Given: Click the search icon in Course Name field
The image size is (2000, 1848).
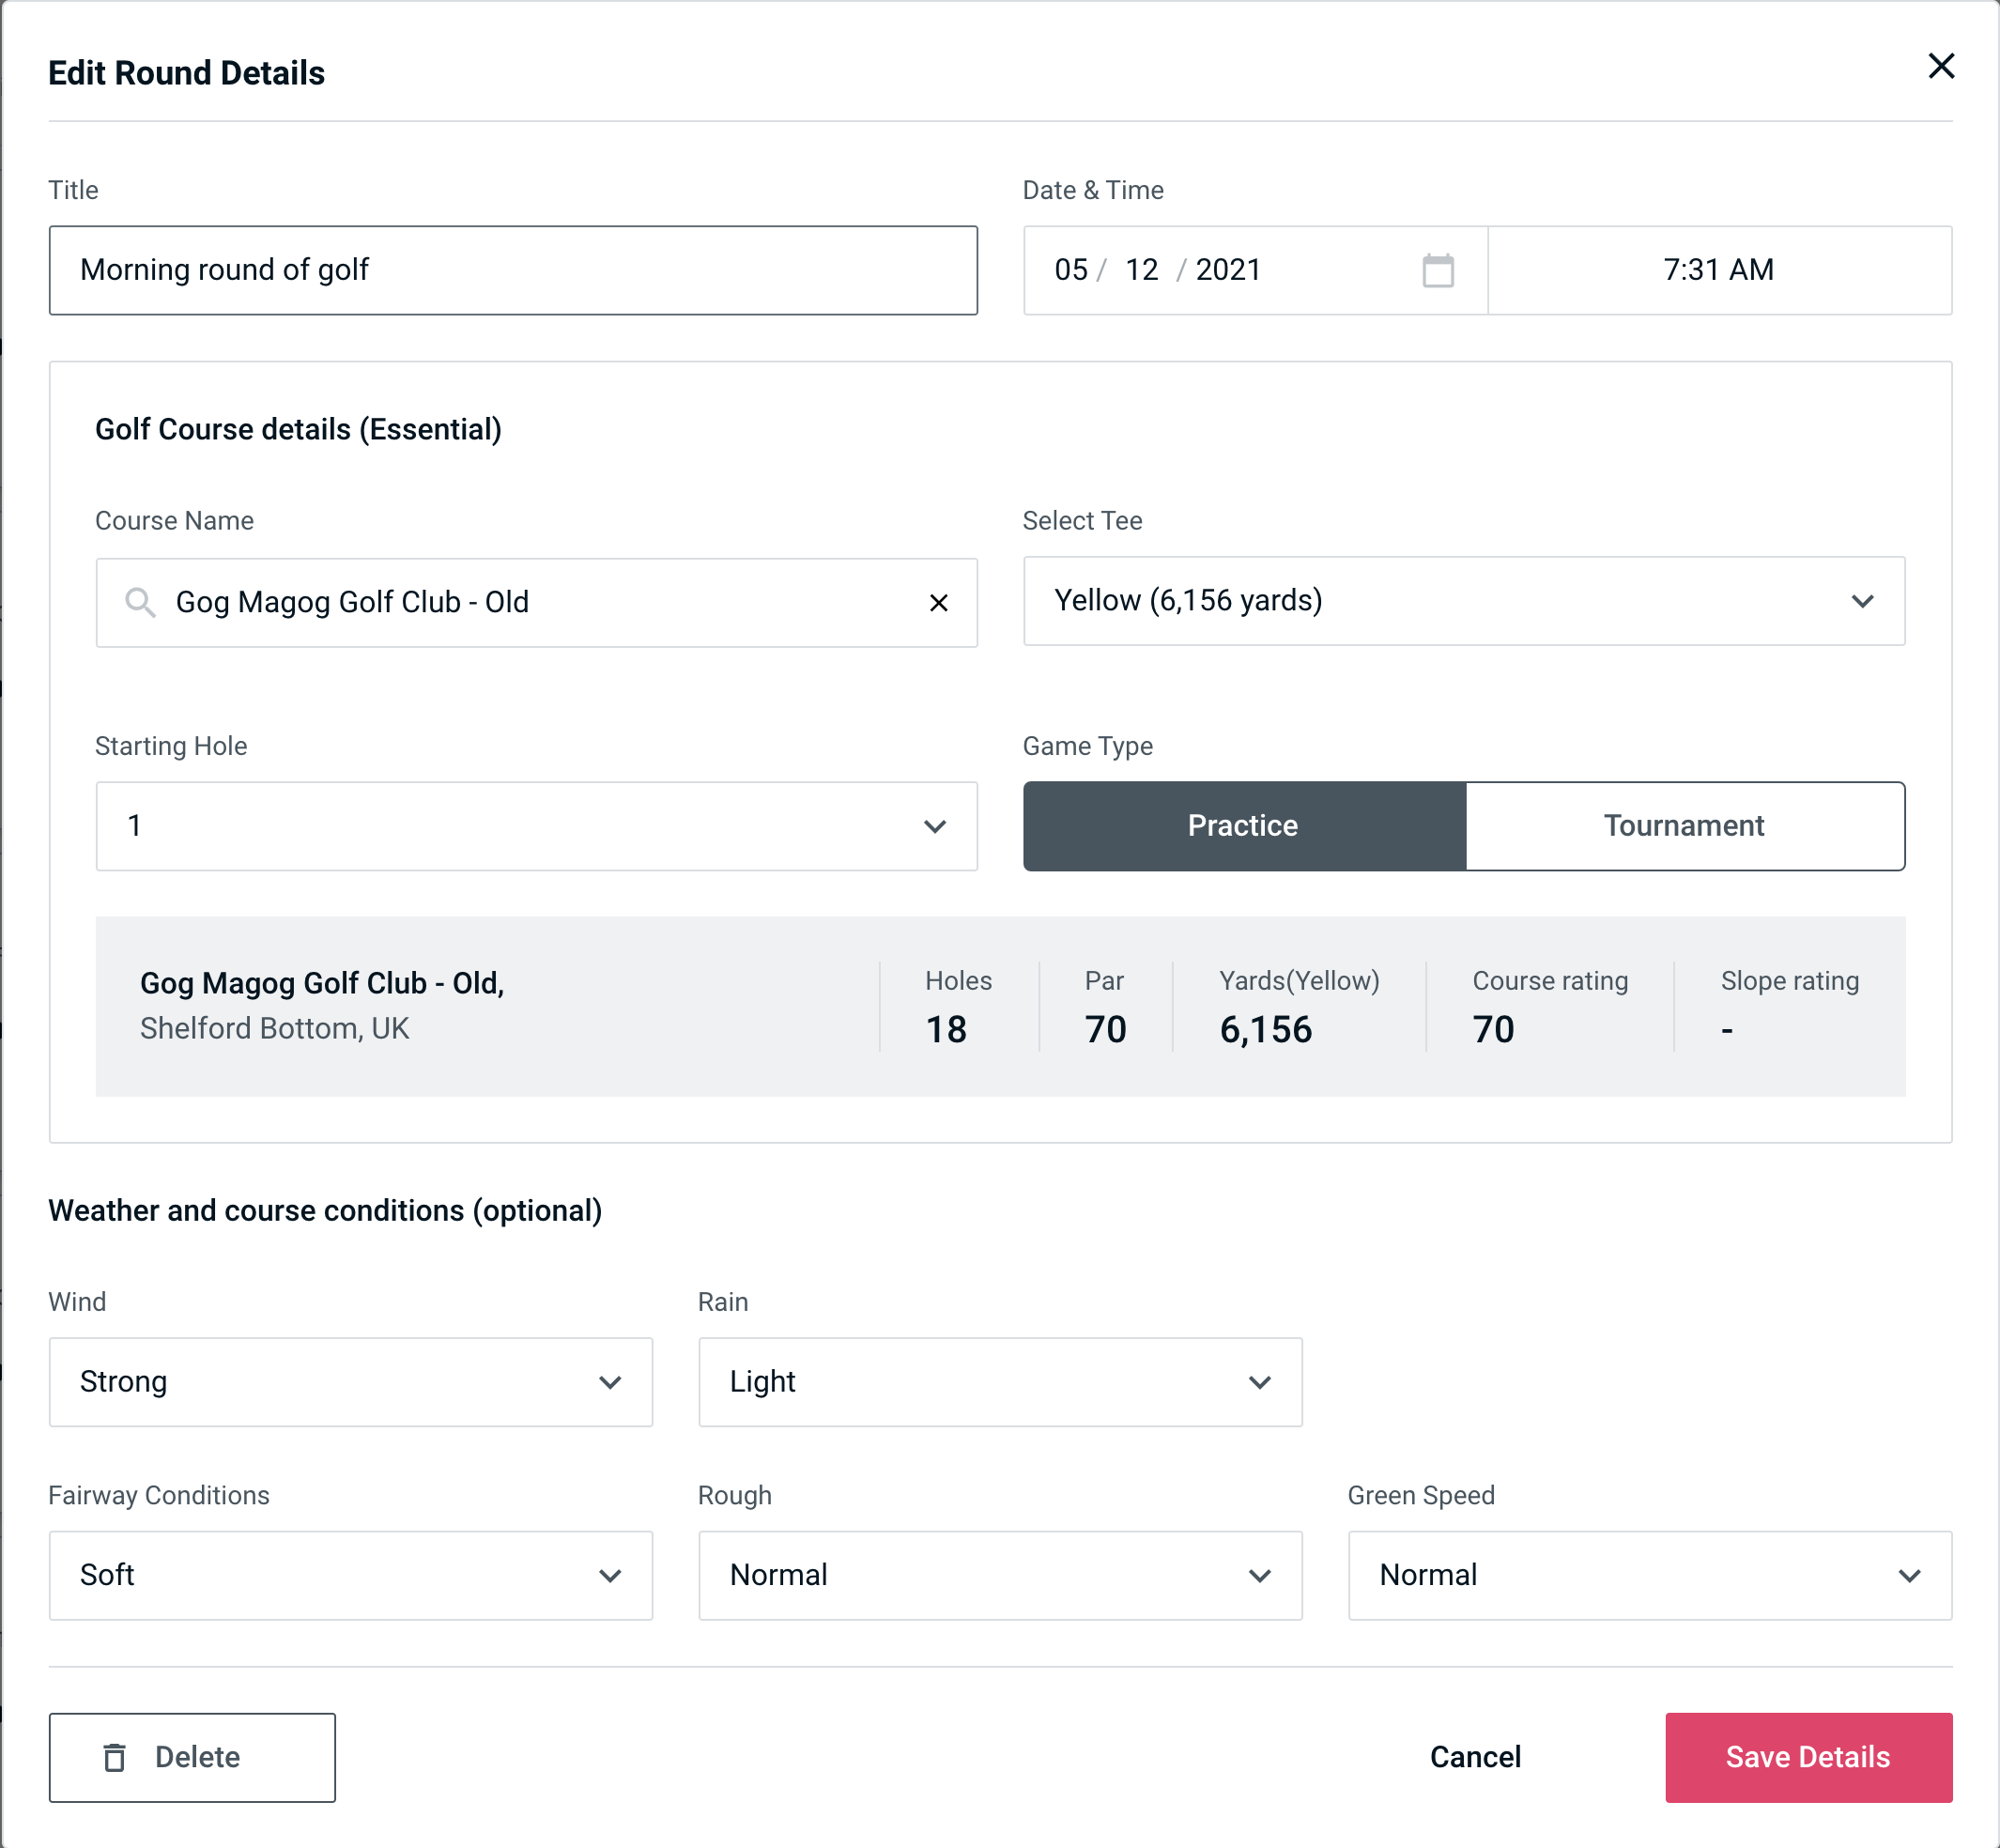Looking at the screenshot, I should pyautogui.click(x=139, y=601).
